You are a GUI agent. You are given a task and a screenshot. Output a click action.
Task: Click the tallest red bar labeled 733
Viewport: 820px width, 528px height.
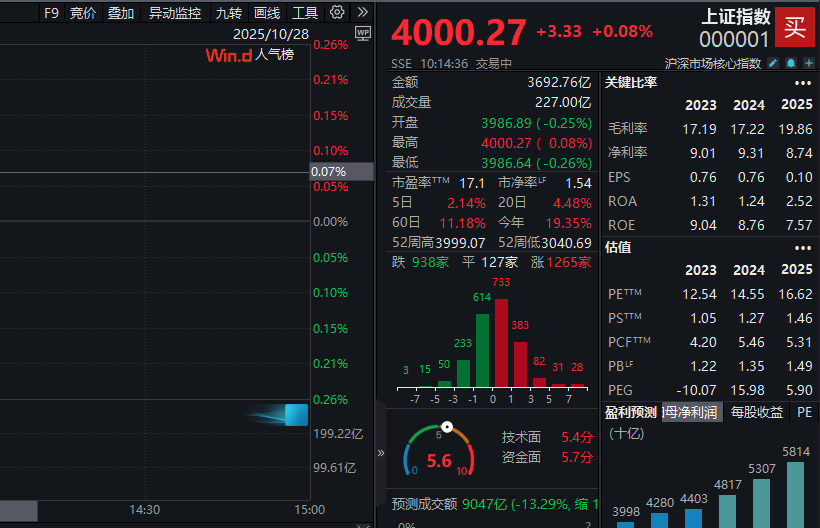coord(501,342)
